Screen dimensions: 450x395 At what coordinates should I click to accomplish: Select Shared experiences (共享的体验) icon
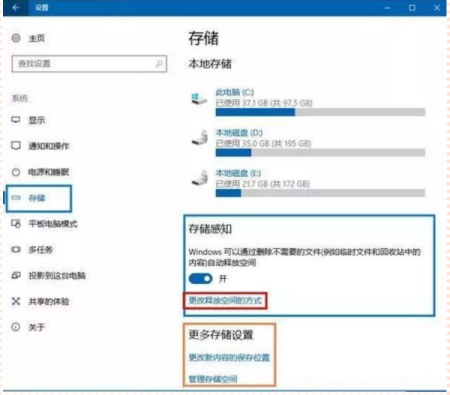coord(16,301)
